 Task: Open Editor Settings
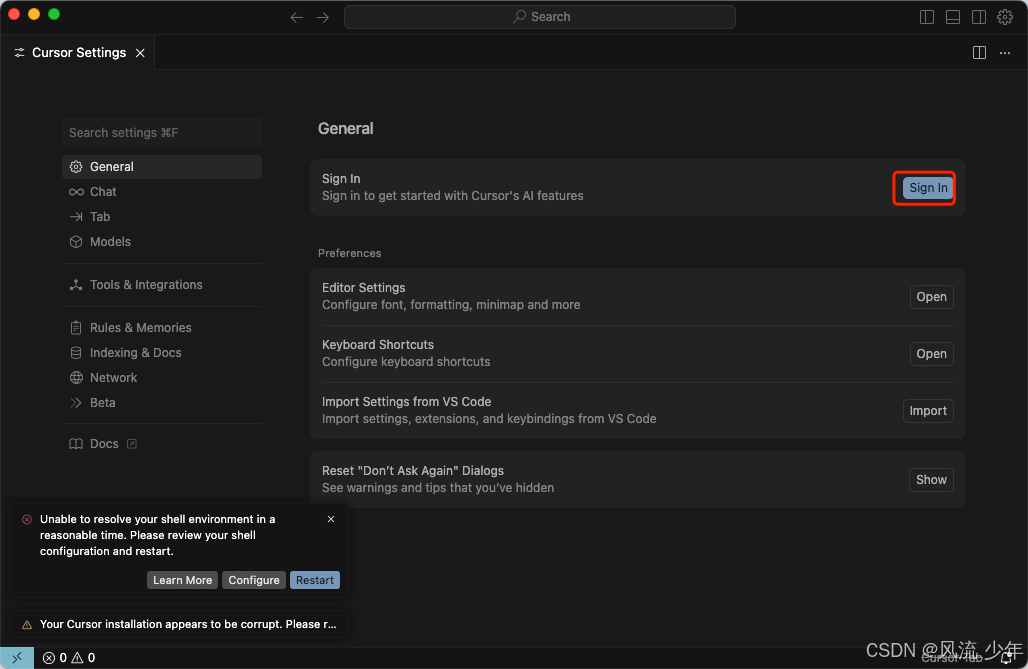coord(931,296)
